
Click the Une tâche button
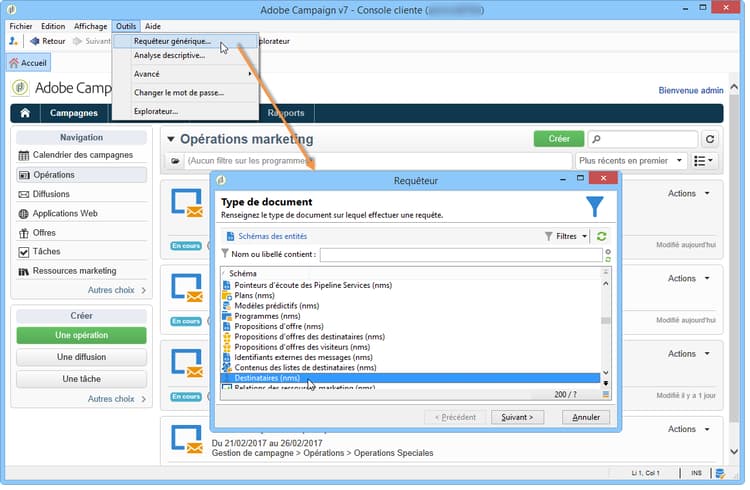click(81, 379)
